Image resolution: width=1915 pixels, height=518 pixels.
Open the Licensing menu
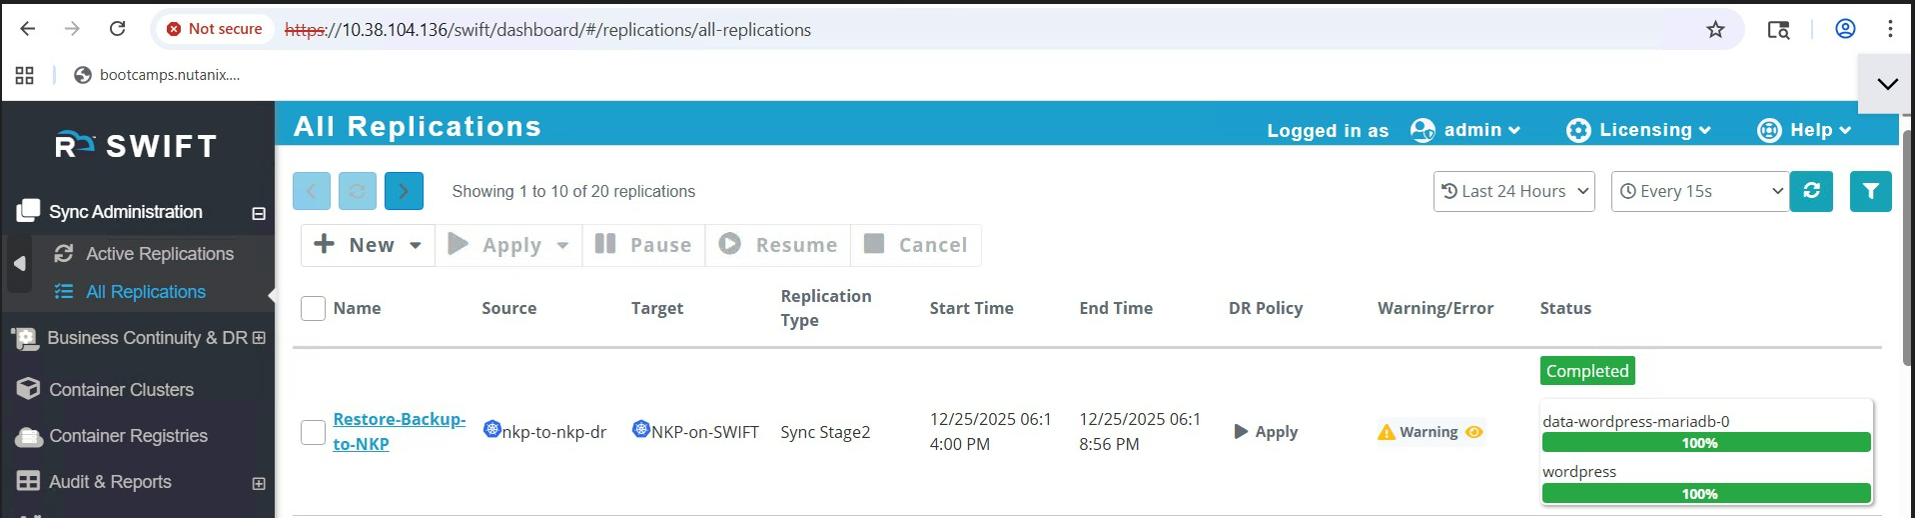tap(1639, 130)
